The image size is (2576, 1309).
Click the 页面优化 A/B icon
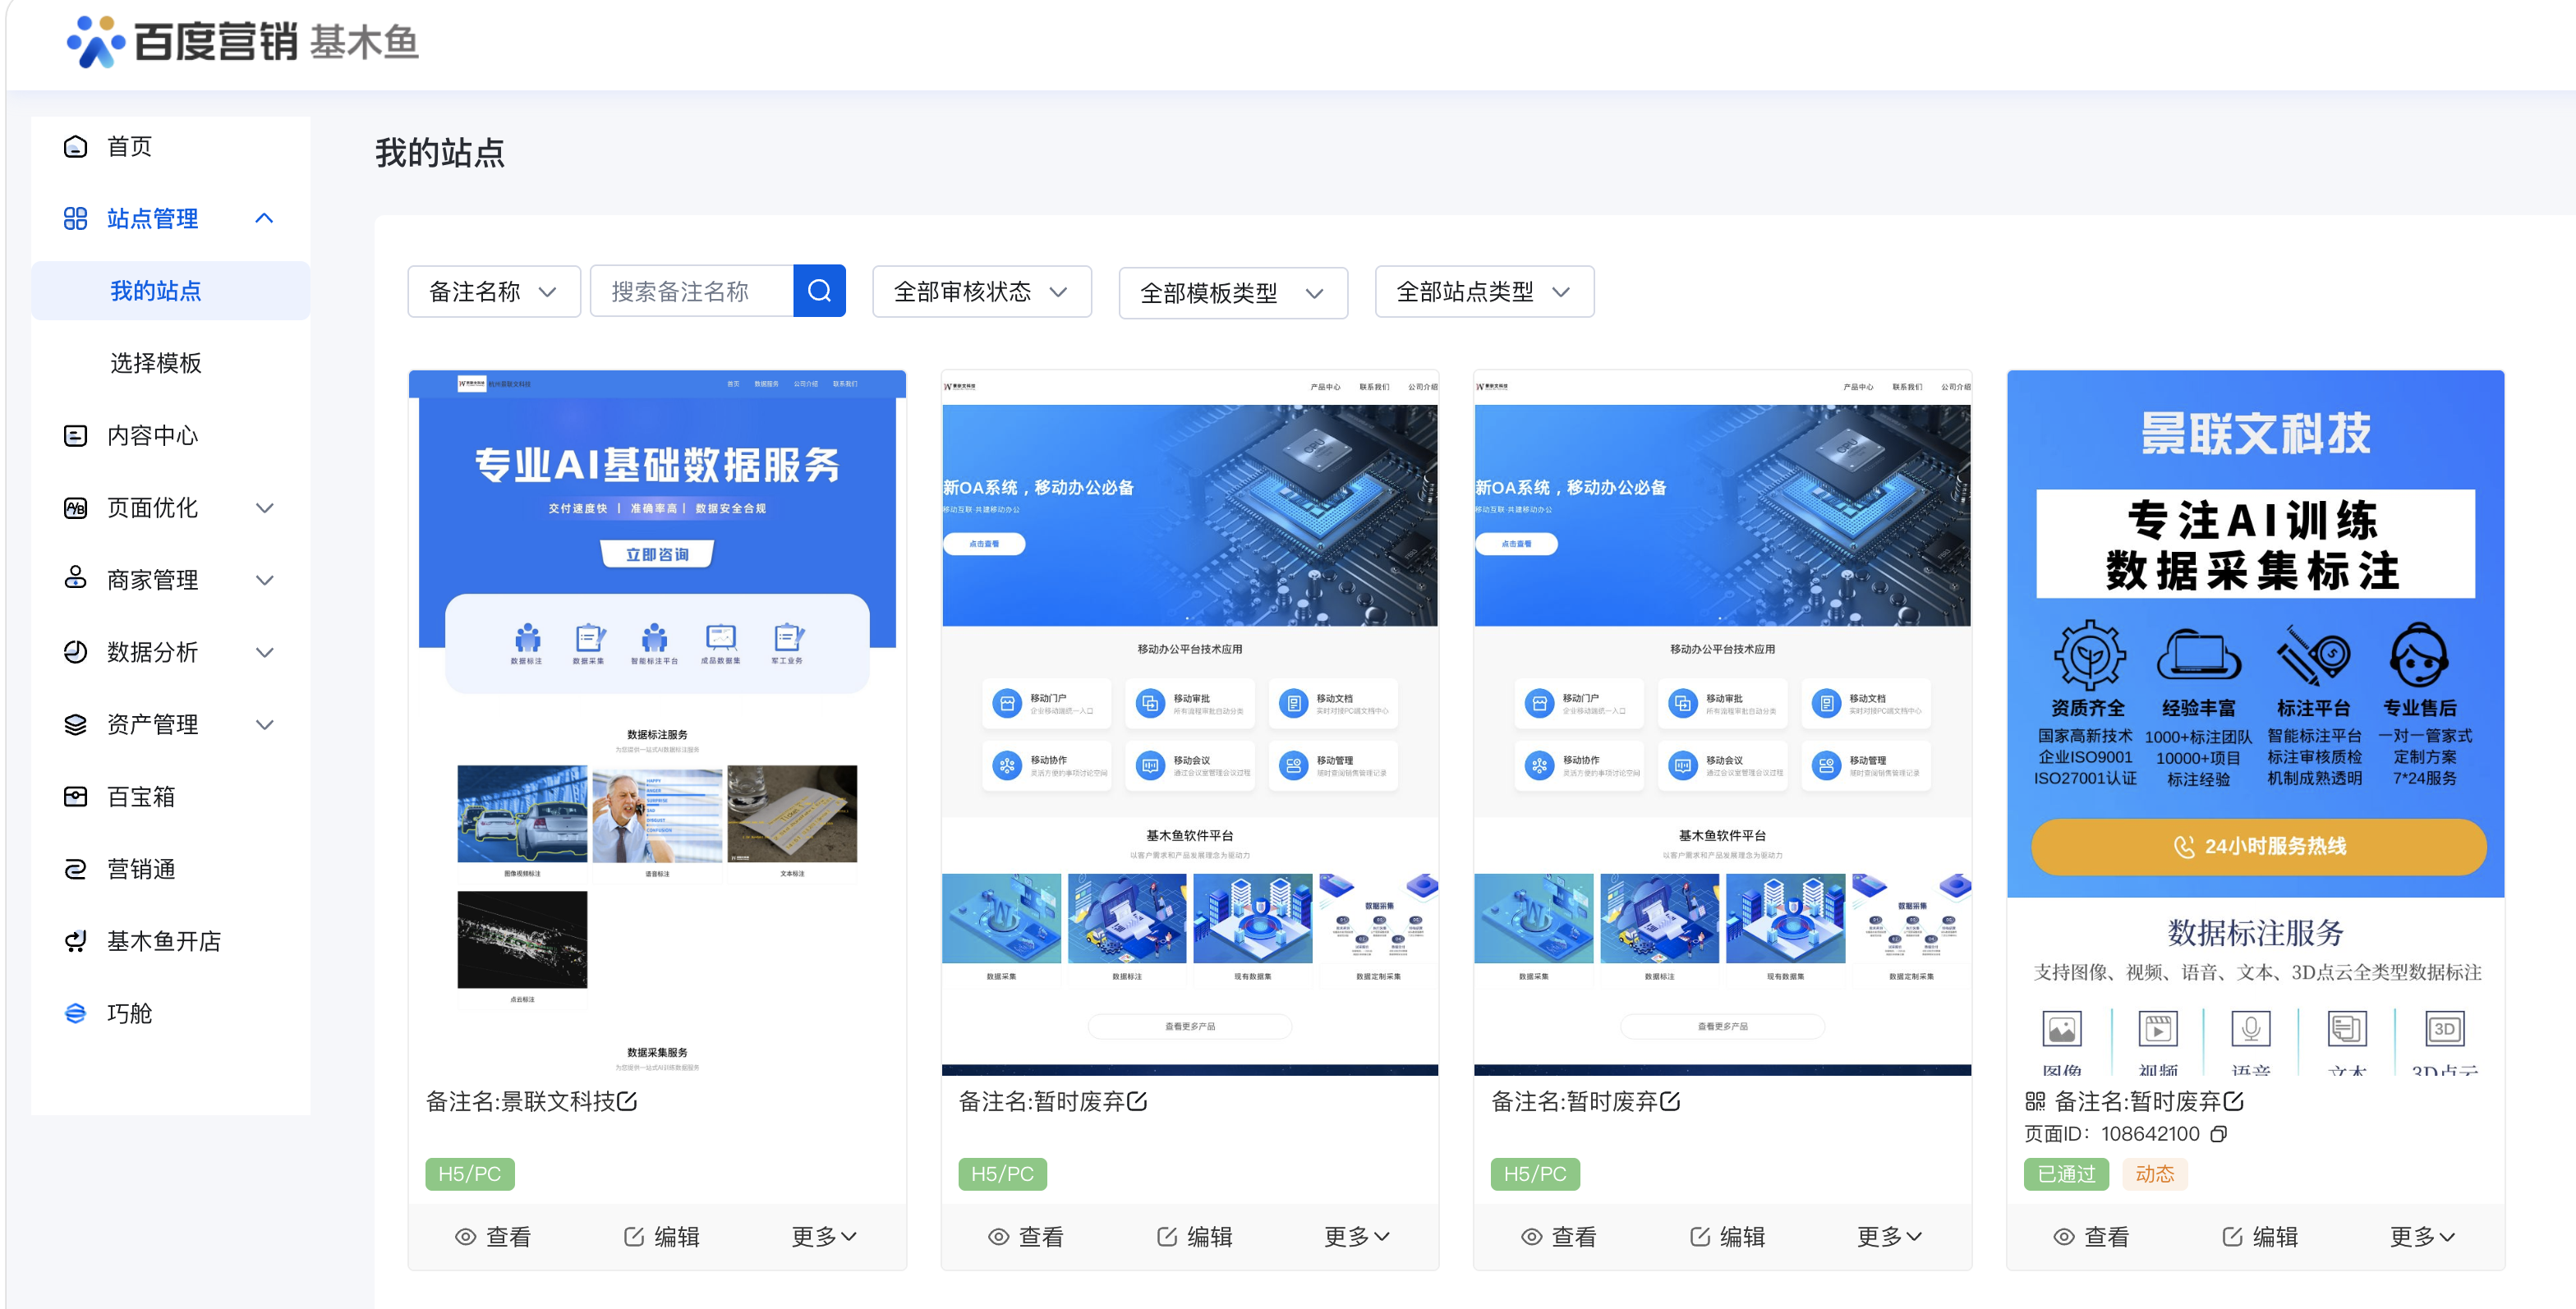[75, 508]
